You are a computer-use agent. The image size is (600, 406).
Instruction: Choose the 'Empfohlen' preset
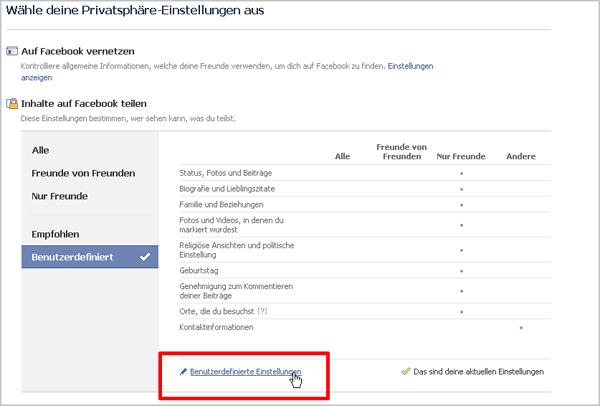click(55, 234)
